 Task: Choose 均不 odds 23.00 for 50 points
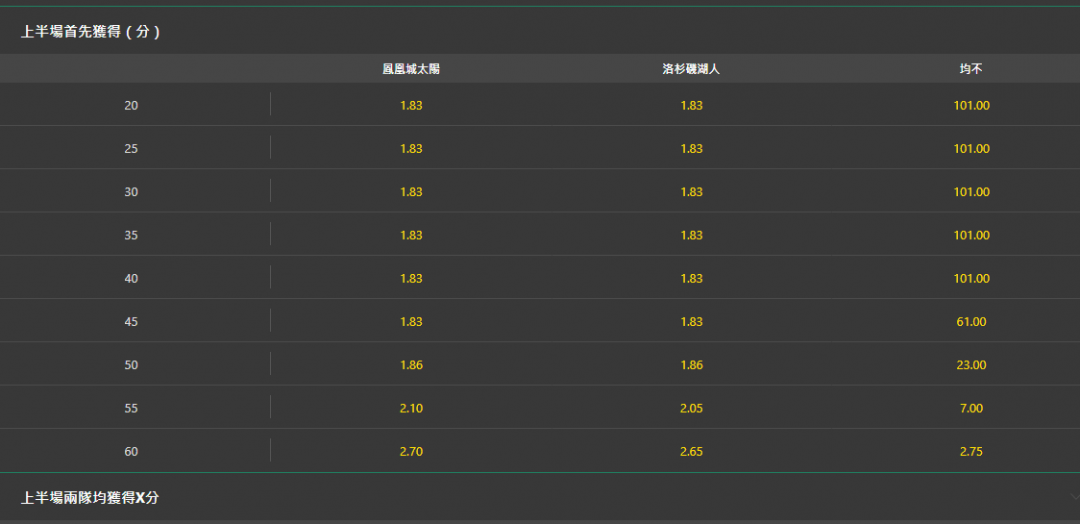point(971,365)
